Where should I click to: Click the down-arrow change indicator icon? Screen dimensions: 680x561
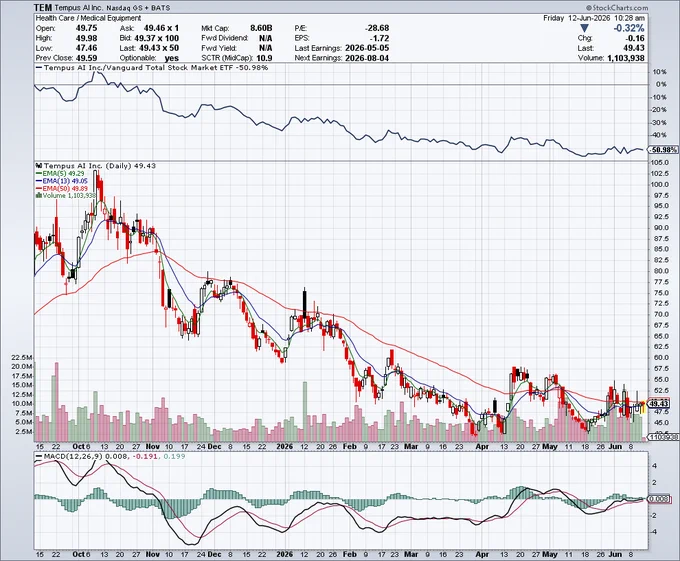(585, 28)
